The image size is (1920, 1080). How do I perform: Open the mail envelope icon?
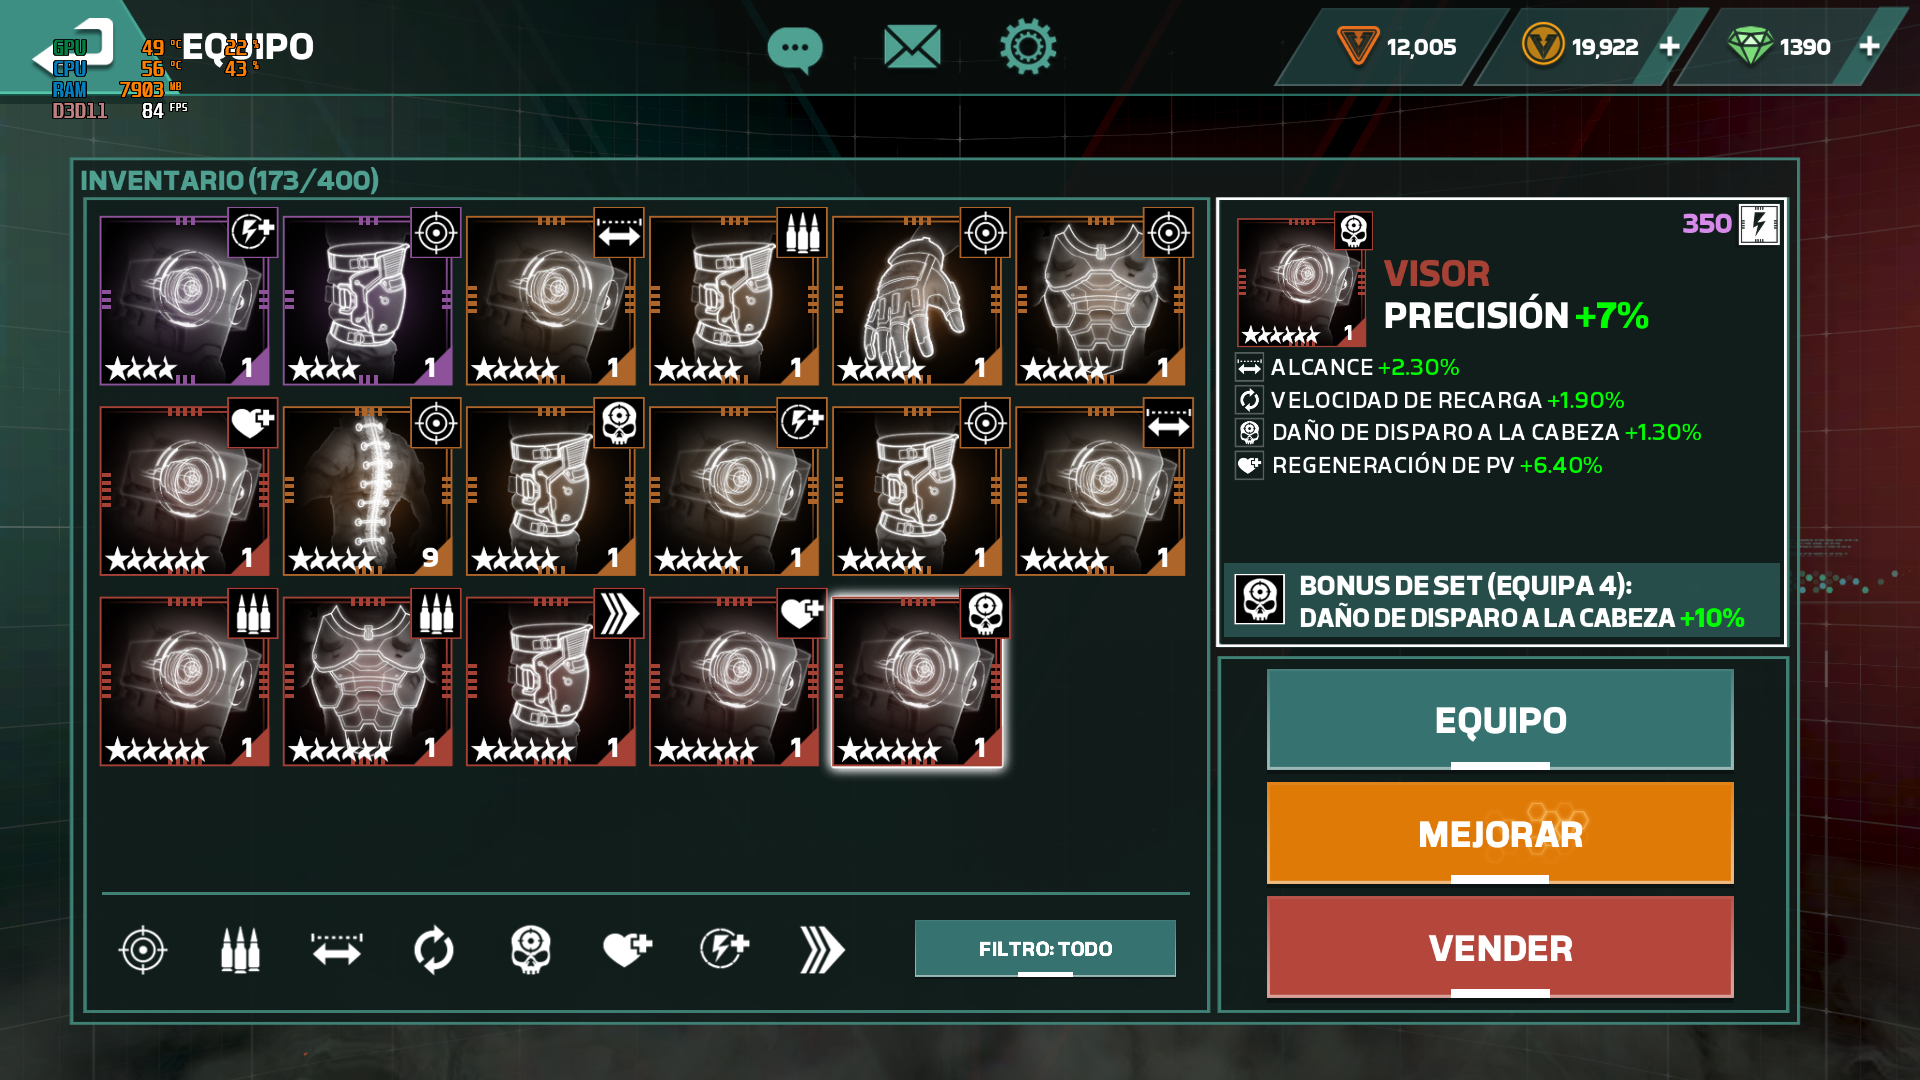tap(912, 47)
